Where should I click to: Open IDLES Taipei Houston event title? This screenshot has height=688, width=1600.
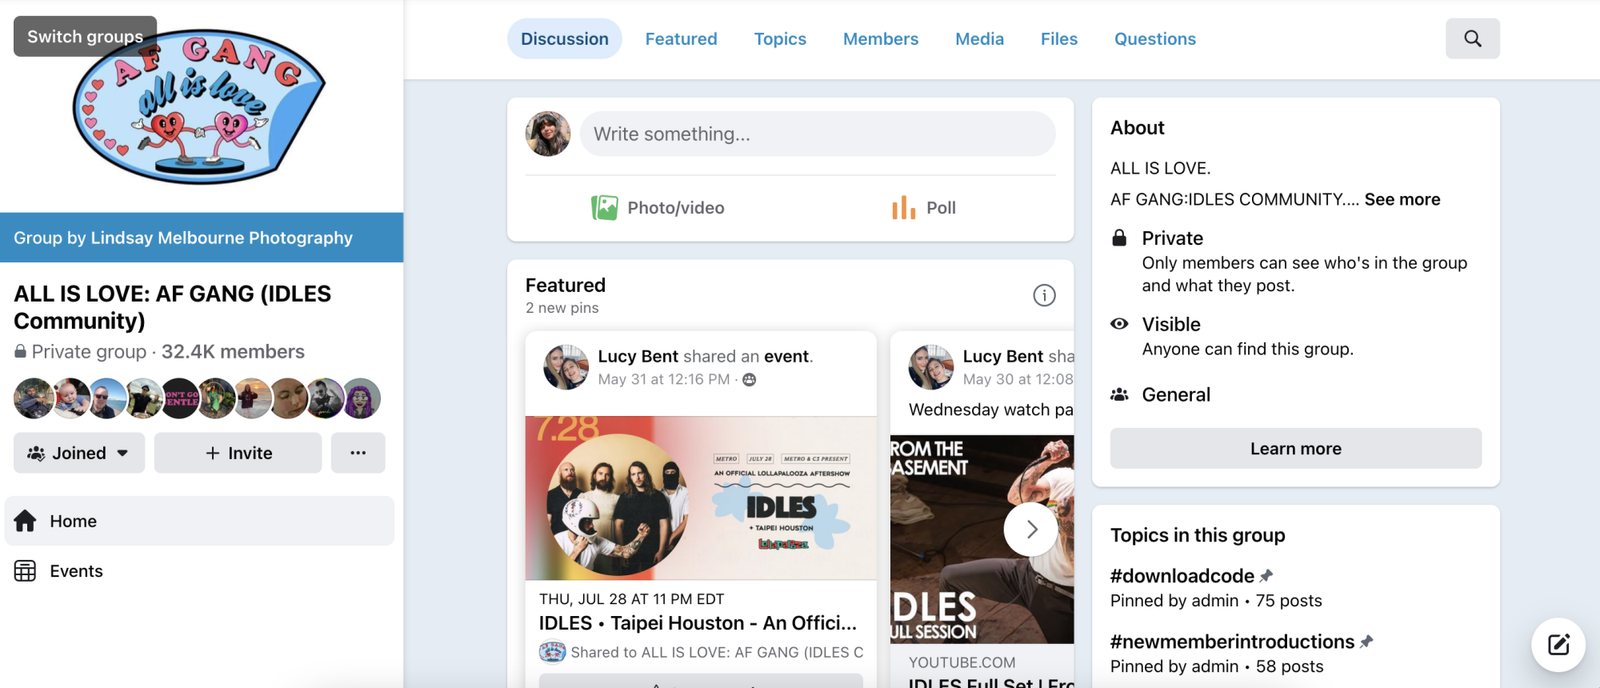[698, 623]
